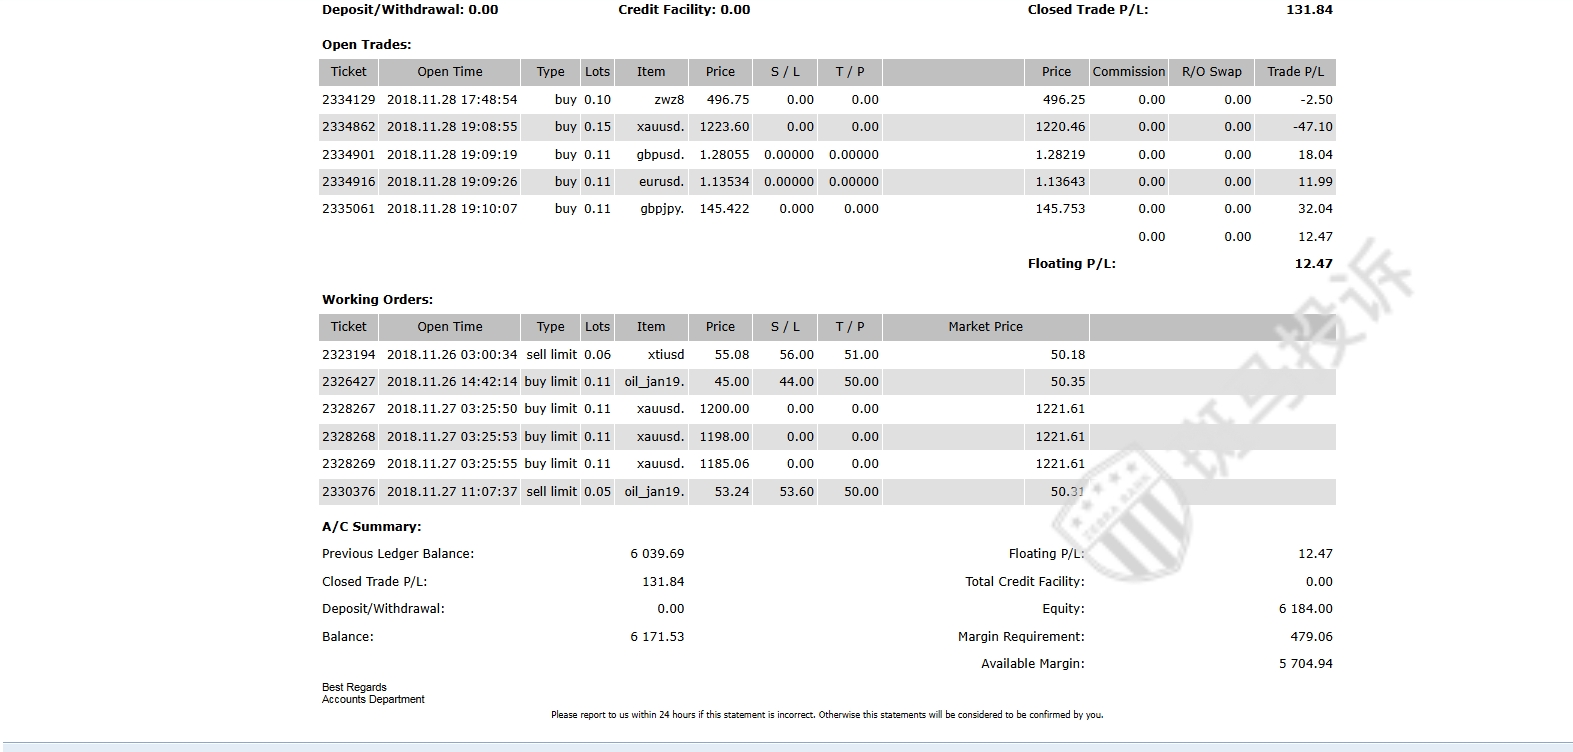This screenshot has height=752, width=1573.
Task: Click order price 53.24
Action: pyautogui.click(x=732, y=492)
